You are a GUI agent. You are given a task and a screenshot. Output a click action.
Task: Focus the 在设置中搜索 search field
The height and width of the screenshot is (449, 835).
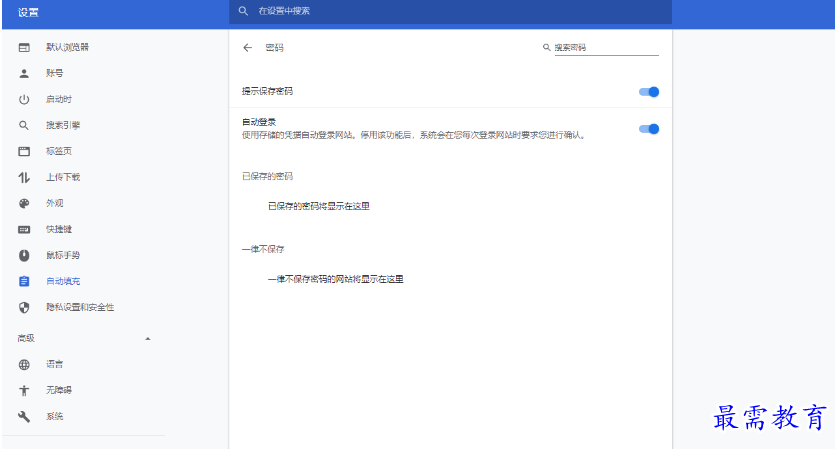point(450,11)
